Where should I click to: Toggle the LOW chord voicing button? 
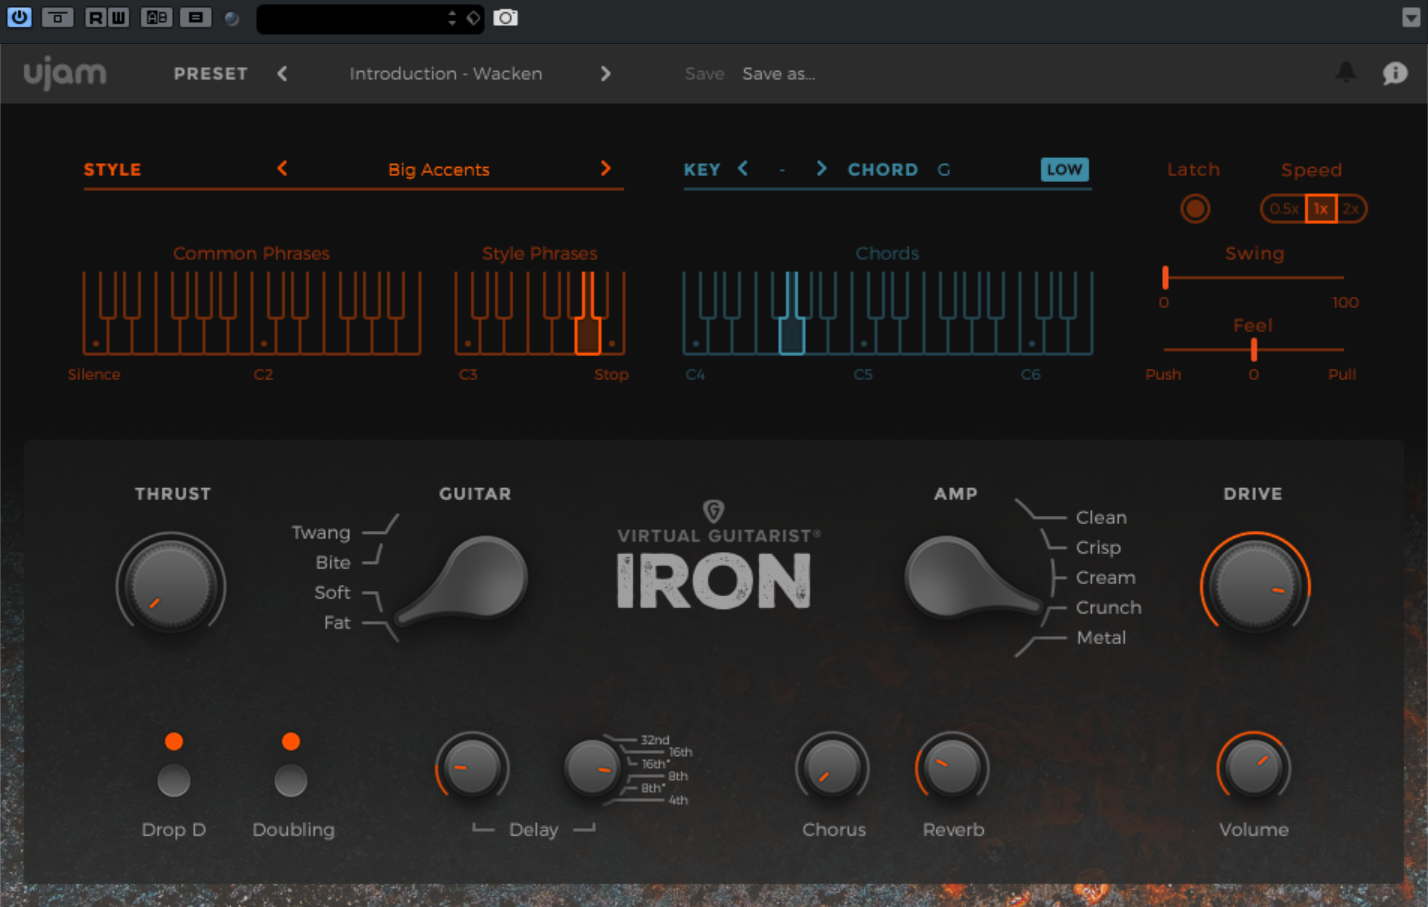coord(1064,169)
